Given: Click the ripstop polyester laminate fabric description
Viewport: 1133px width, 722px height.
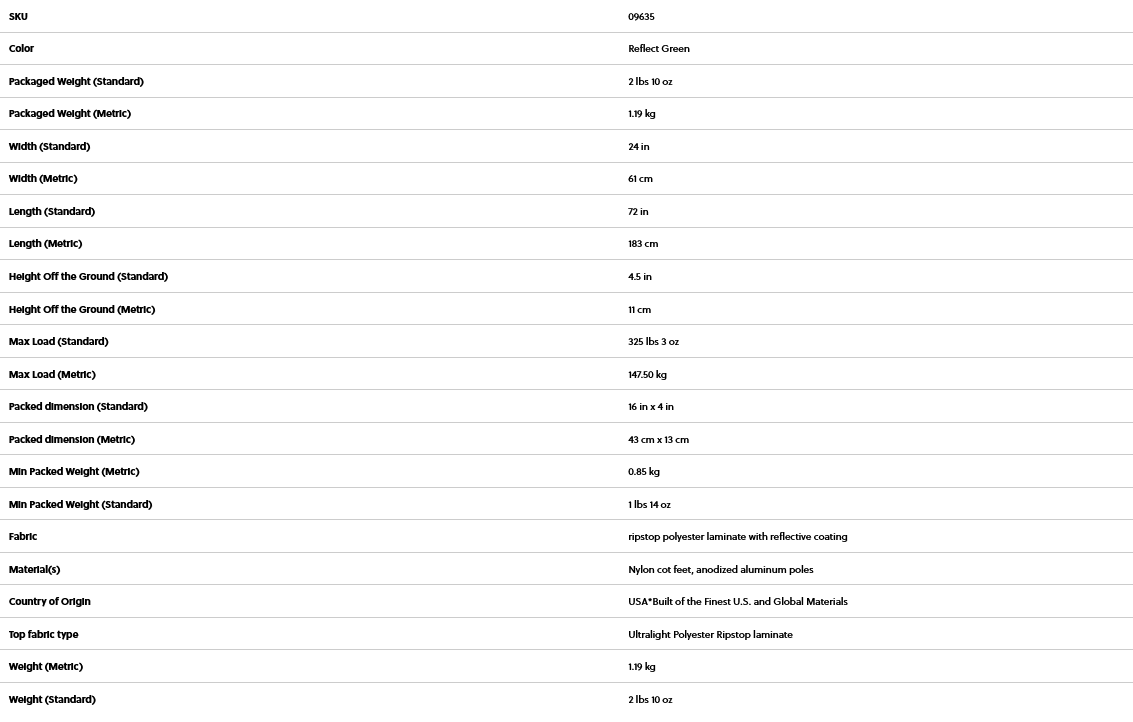Looking at the screenshot, I should (x=737, y=537).
